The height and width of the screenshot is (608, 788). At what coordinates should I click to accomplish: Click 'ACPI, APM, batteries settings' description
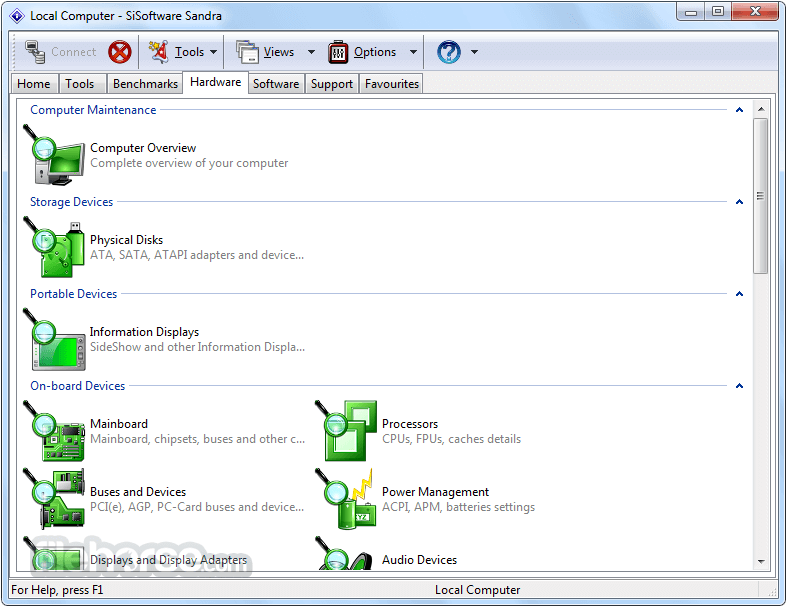(x=459, y=506)
